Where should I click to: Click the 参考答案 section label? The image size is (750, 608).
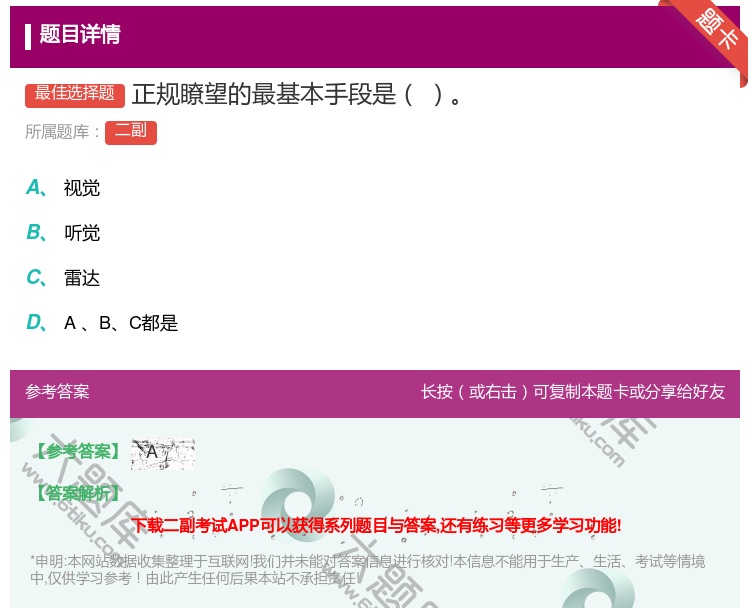pyautogui.click(x=57, y=392)
